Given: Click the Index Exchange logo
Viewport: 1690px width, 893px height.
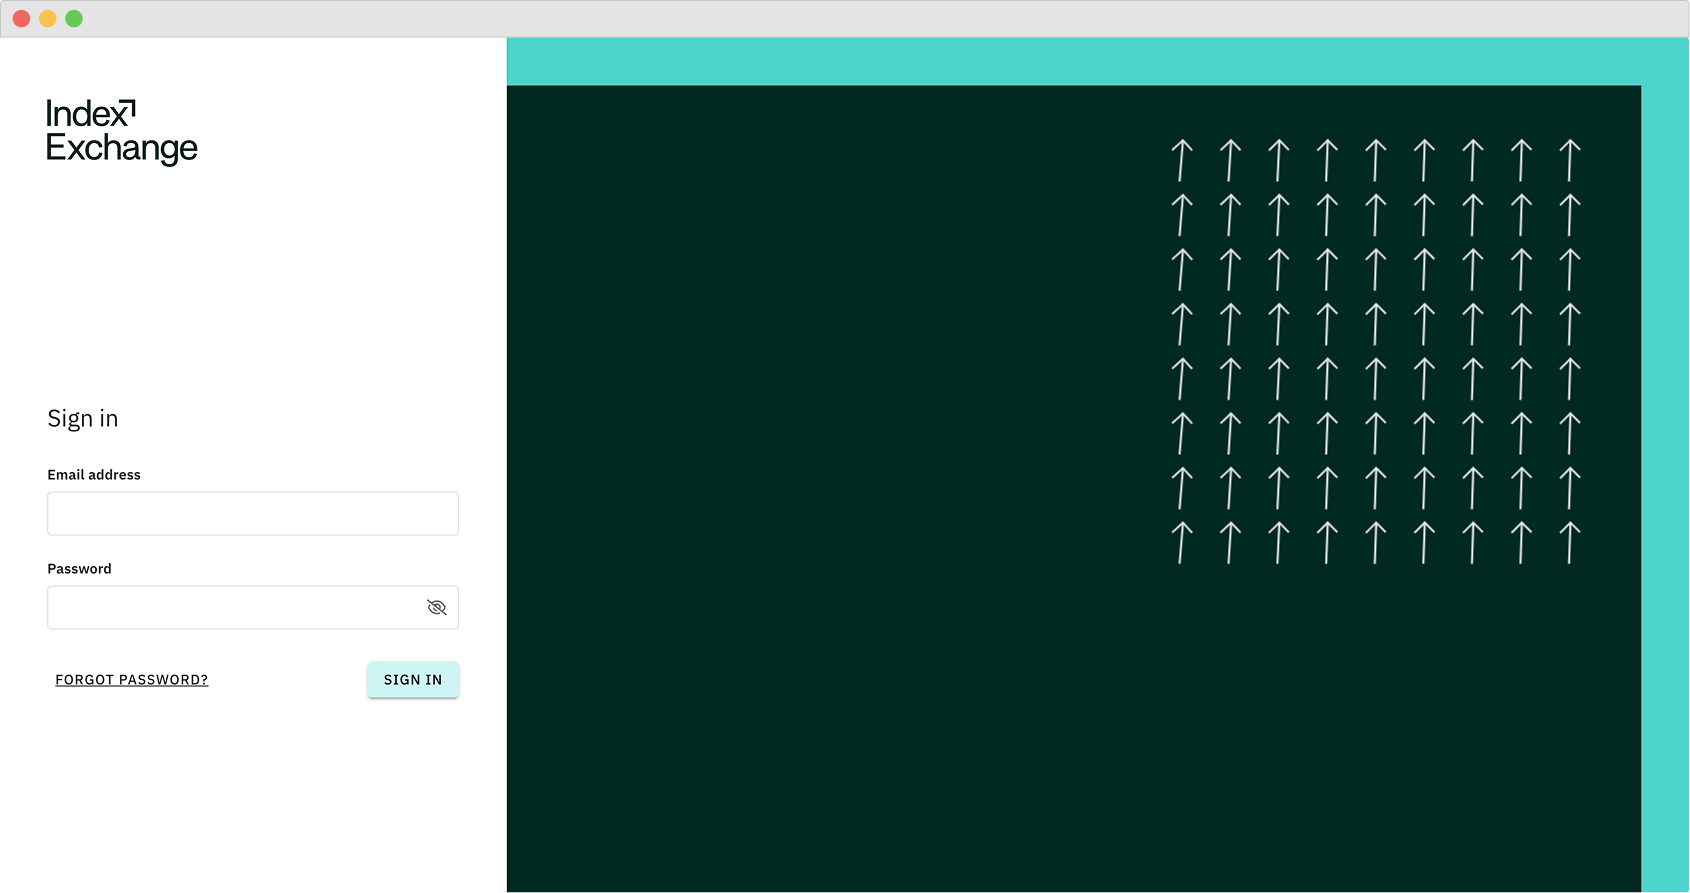Looking at the screenshot, I should point(122,132).
